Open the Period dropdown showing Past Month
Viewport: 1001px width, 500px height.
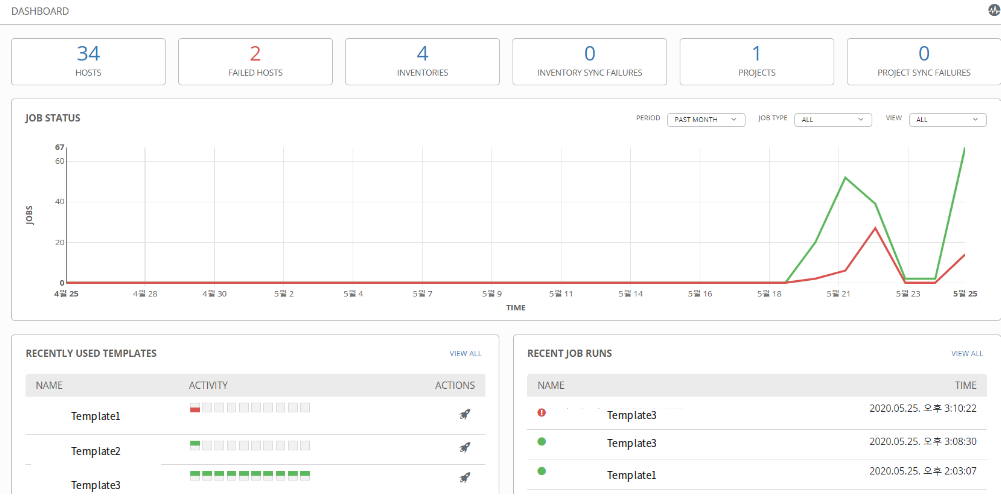(706, 119)
